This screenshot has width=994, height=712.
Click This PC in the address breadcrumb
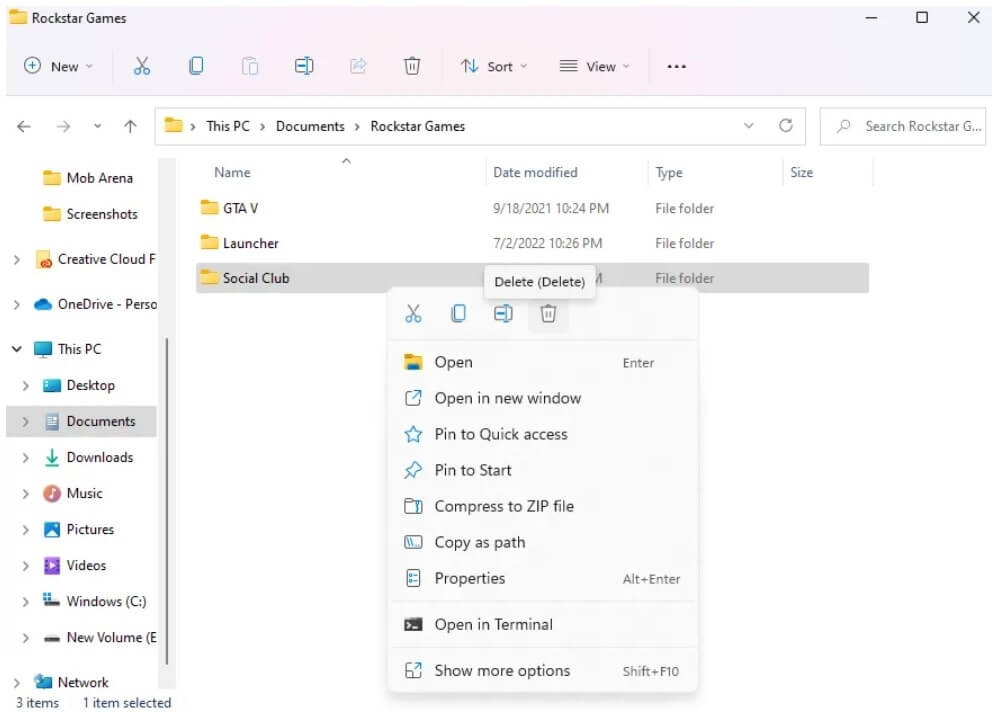[228, 126]
